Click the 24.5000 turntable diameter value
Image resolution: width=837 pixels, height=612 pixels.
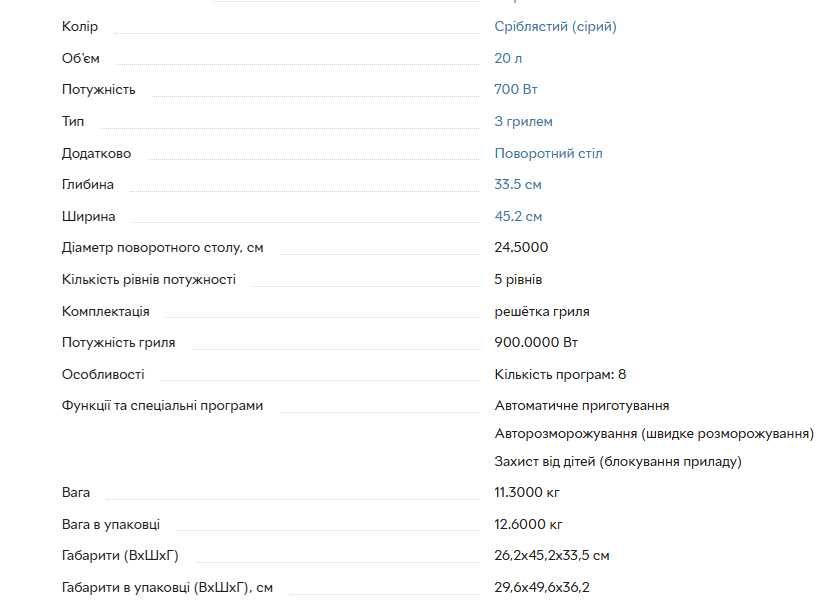tap(521, 248)
